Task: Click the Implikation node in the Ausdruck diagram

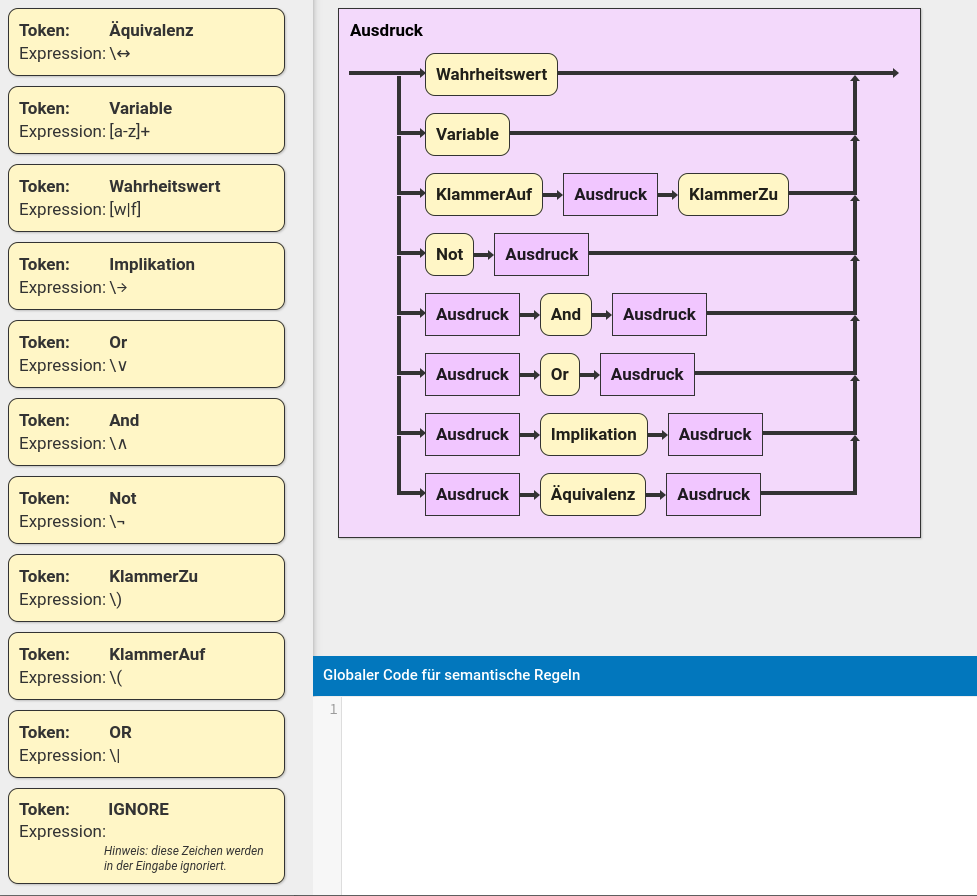Action: 594,434
